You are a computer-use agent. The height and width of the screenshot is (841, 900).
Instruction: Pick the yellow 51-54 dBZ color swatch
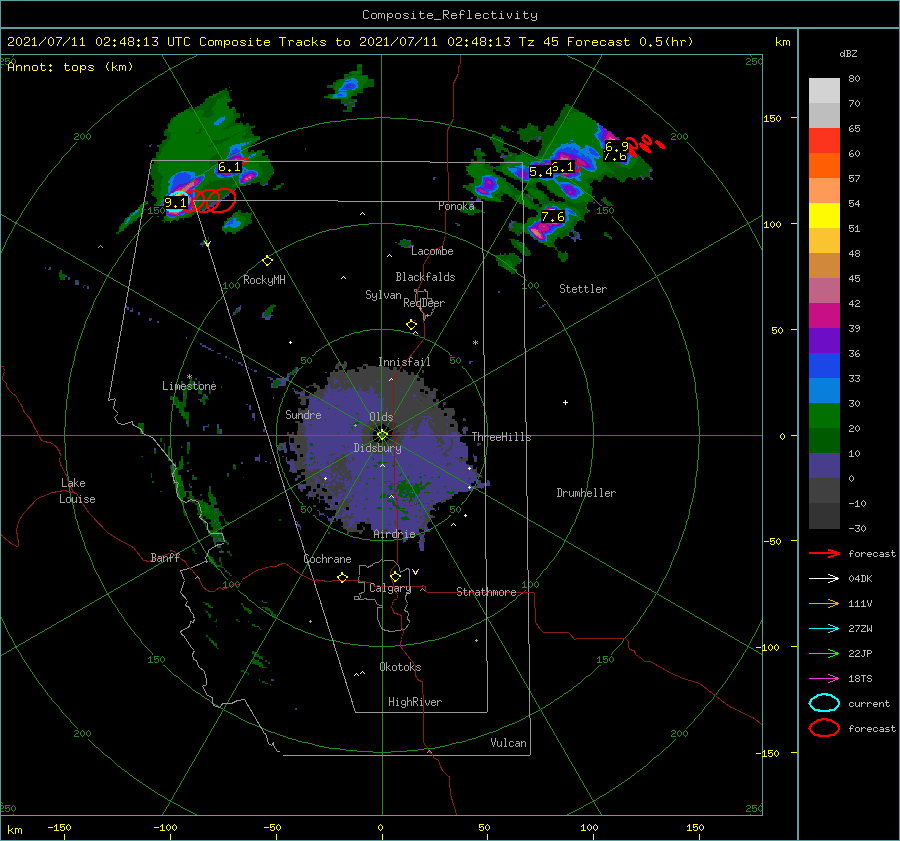click(824, 216)
